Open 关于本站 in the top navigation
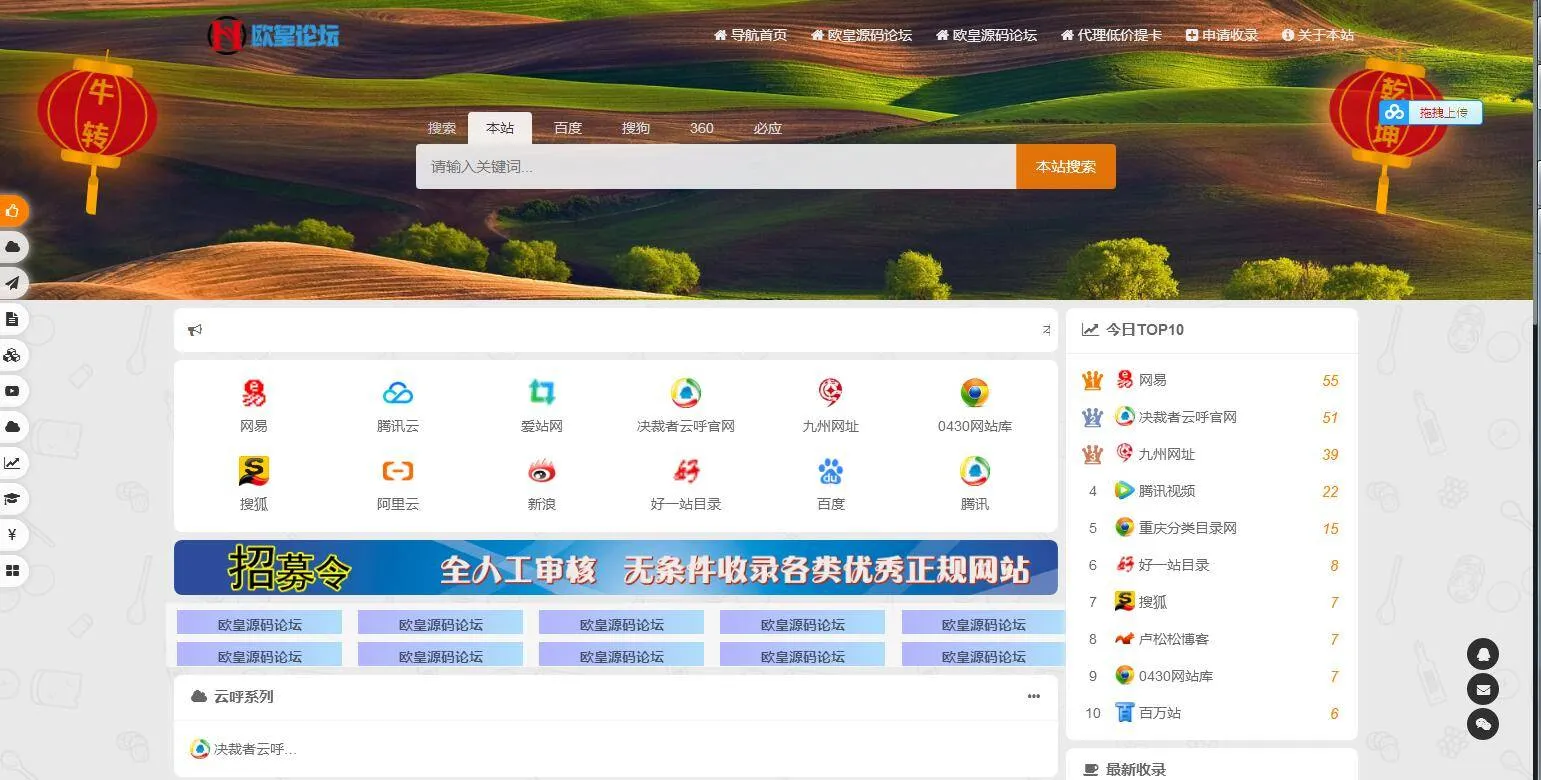The width and height of the screenshot is (1541, 780). [x=1318, y=35]
